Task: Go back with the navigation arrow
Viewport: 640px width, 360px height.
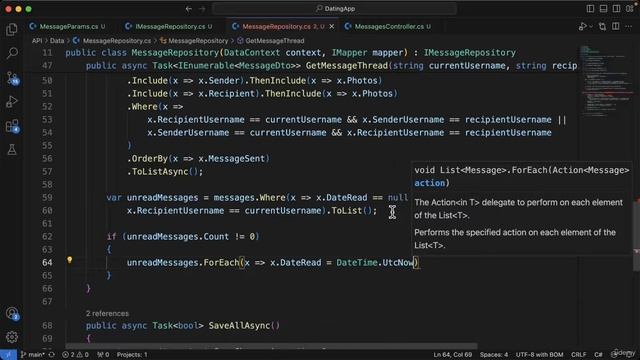Action: pos(189,9)
